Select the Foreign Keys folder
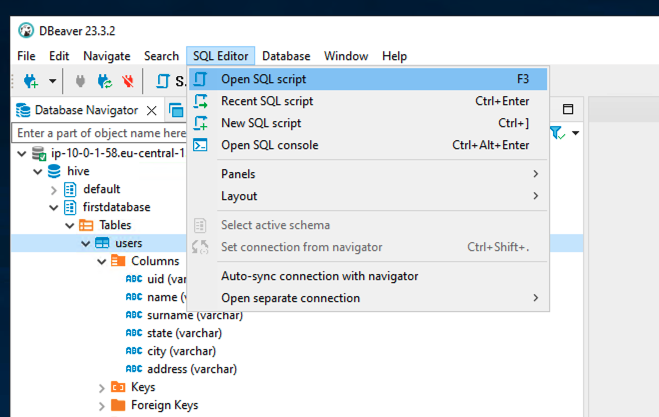659x417 pixels. [164, 405]
